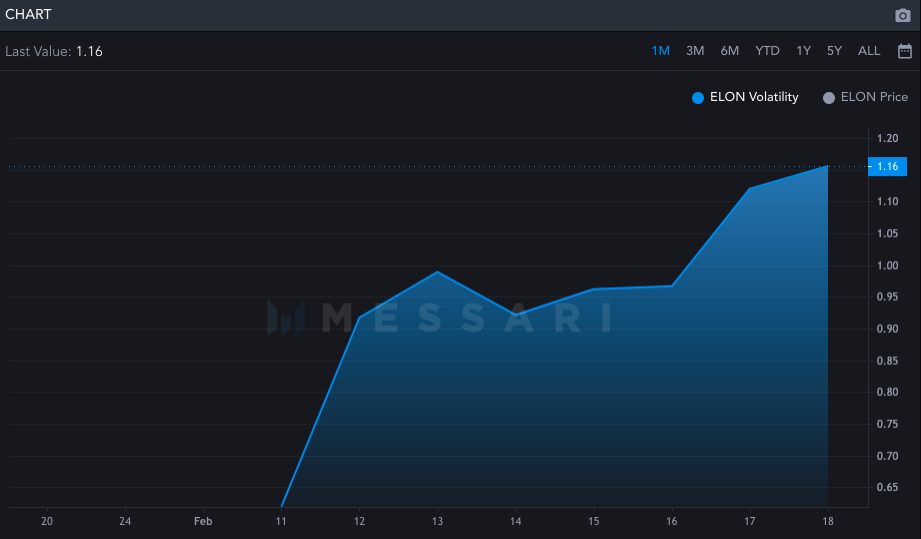The width and height of the screenshot is (921, 539).
Task: Click the highlighted 1.16 axis value label
Action: [887, 167]
